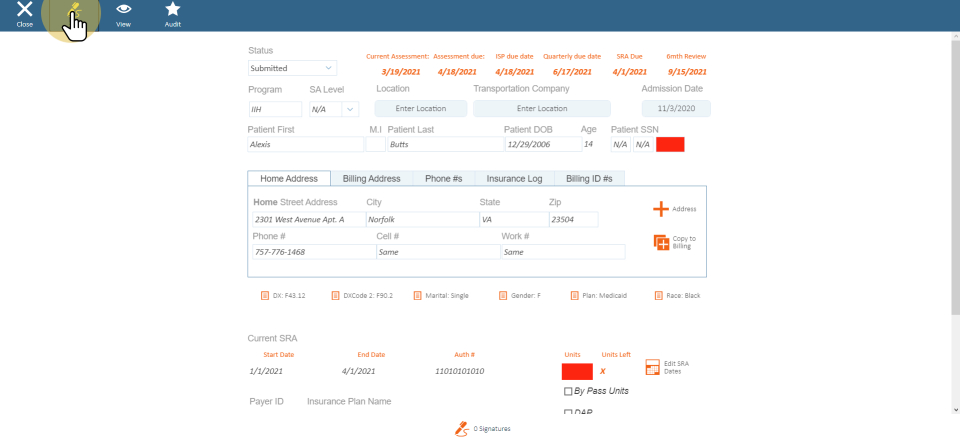The height and width of the screenshot is (440, 960).
Task: Click the Patient First name field
Action: point(305,144)
